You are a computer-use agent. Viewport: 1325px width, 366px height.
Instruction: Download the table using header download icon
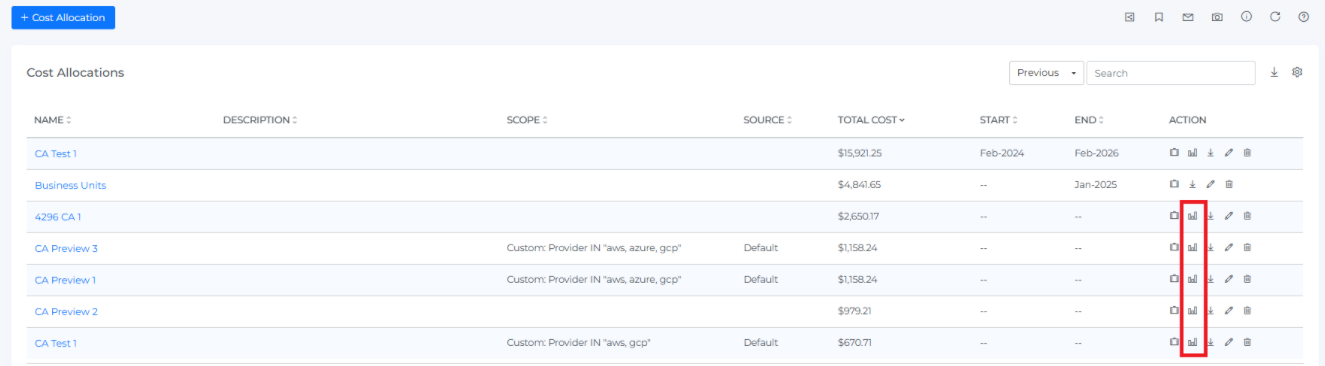[x=1274, y=72]
